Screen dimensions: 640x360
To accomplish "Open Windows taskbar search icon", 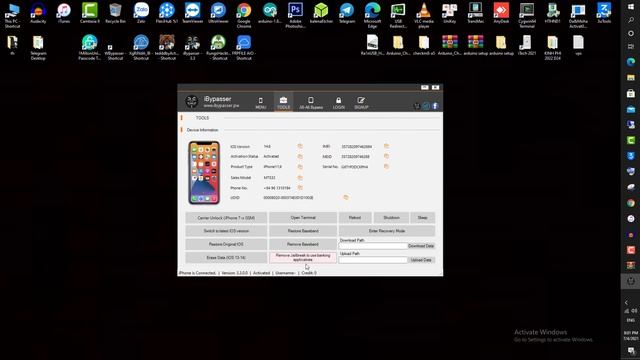I will click(631, 20).
